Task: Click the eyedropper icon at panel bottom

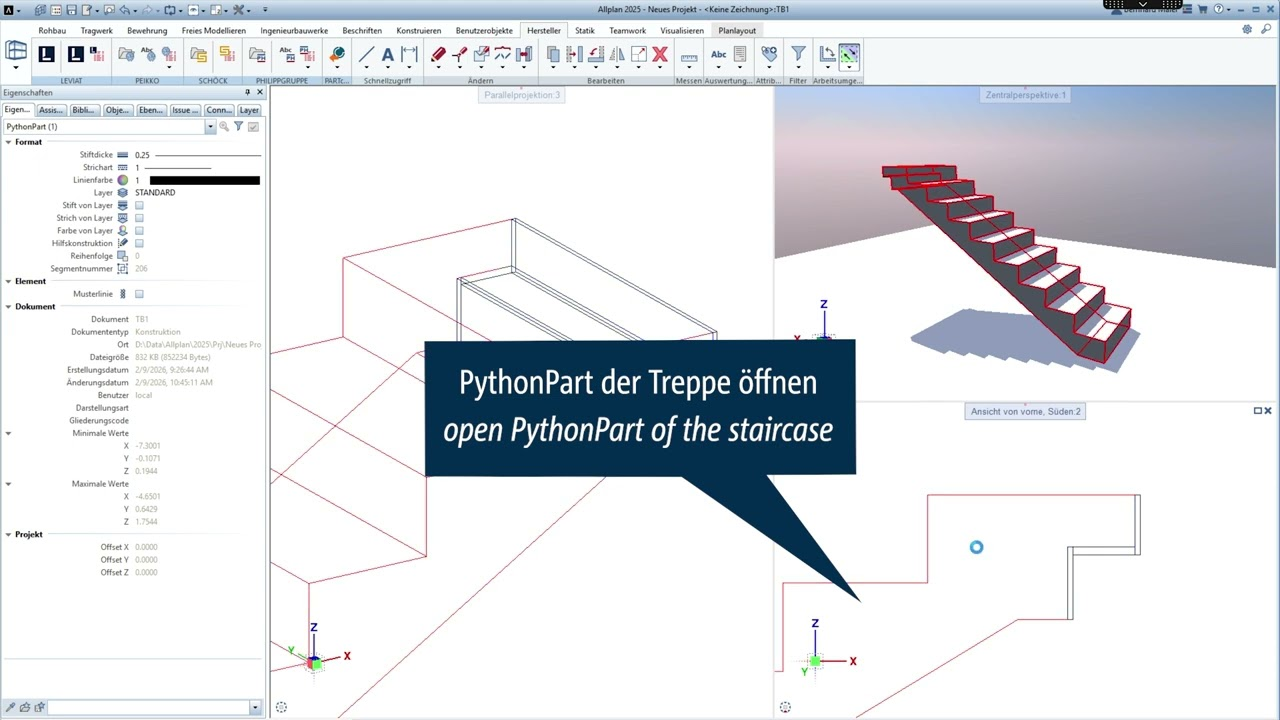Action: click(x=10, y=707)
